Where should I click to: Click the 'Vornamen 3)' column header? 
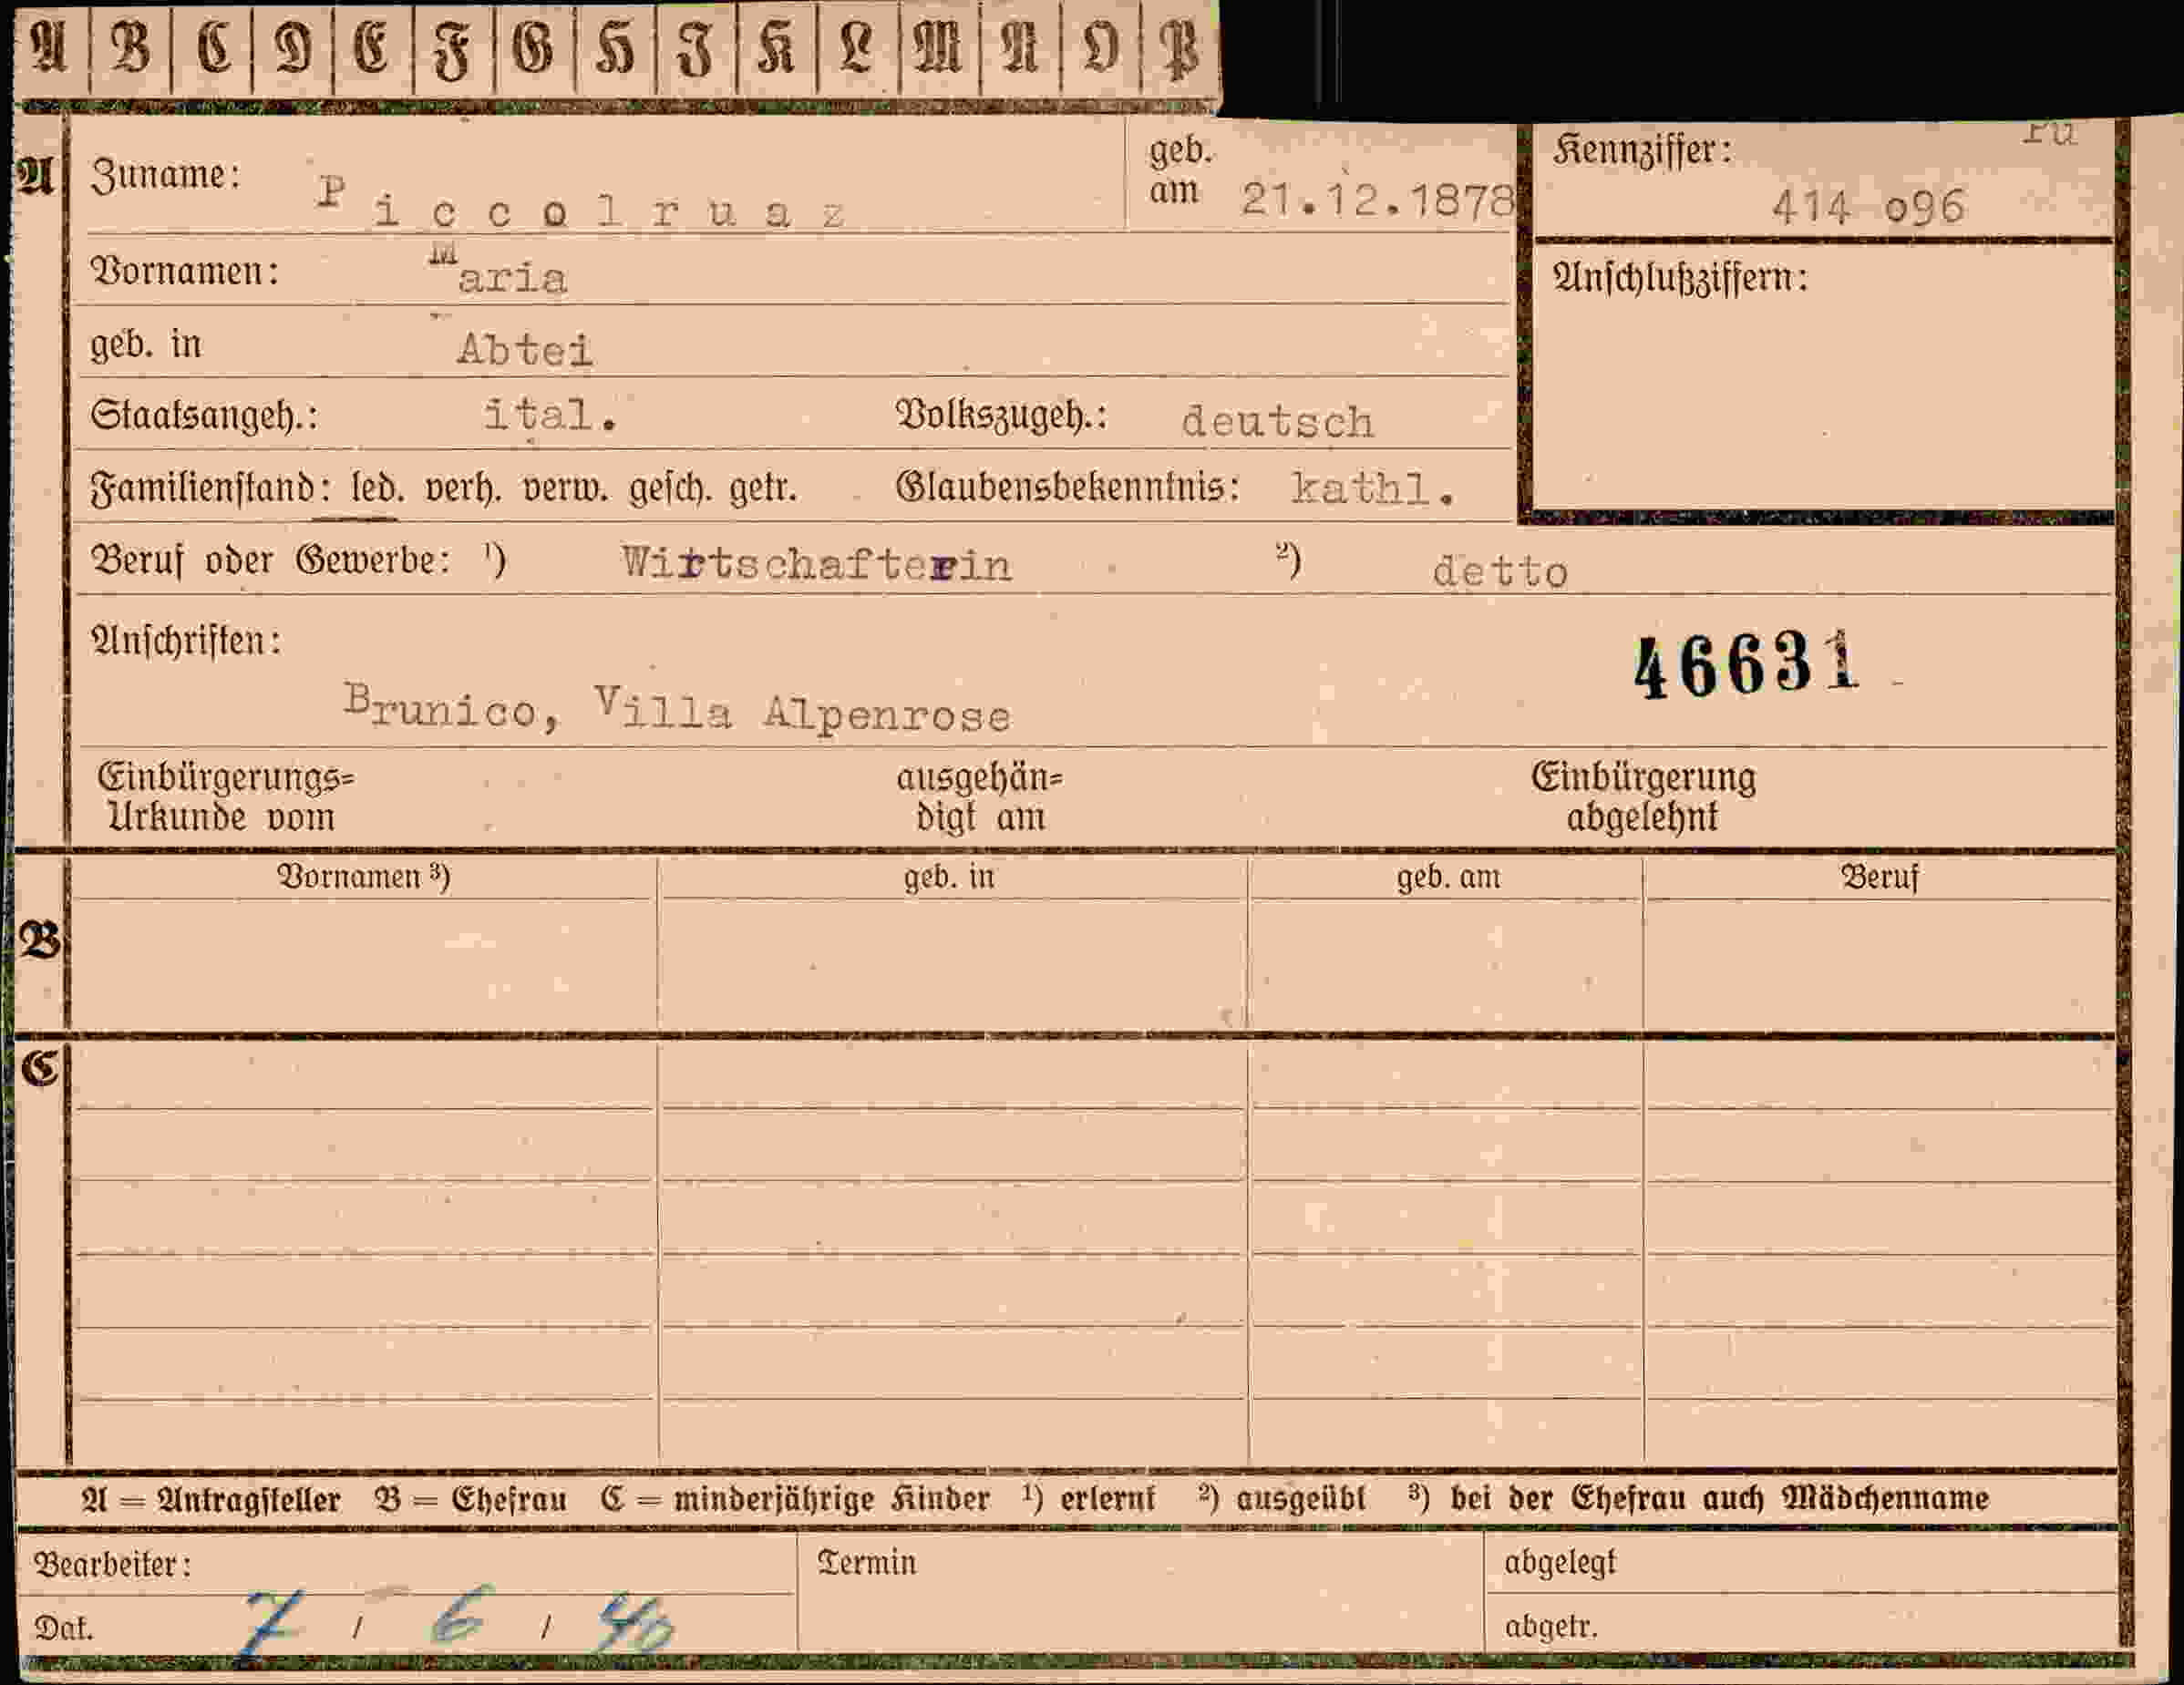click(x=364, y=876)
